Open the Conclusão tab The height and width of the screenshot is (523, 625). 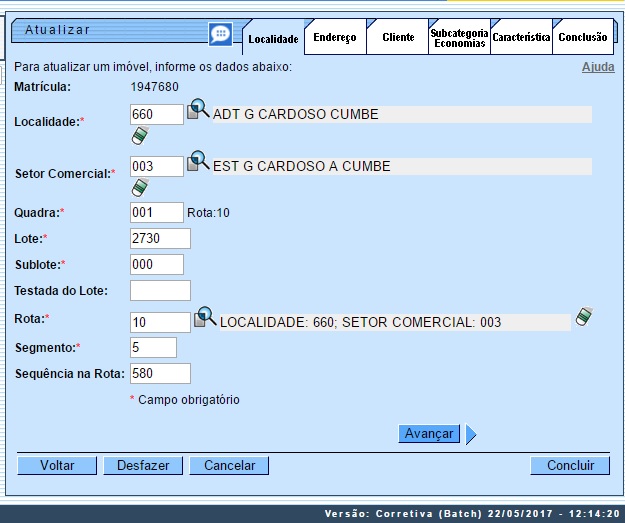pos(582,37)
